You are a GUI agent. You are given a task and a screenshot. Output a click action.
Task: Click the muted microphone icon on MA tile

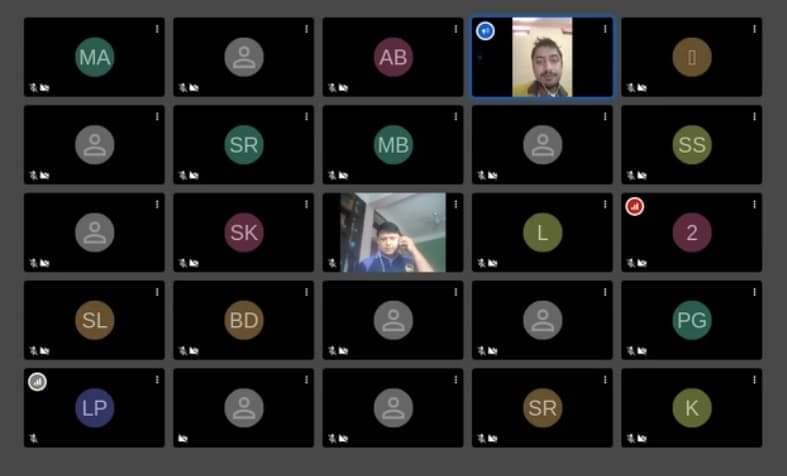click(x=34, y=88)
